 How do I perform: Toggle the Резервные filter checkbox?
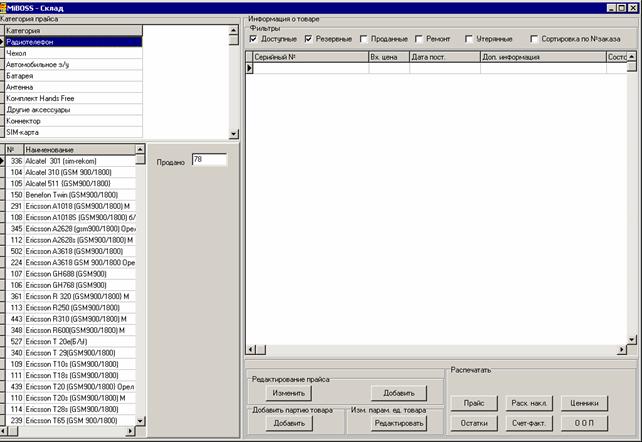coord(308,39)
